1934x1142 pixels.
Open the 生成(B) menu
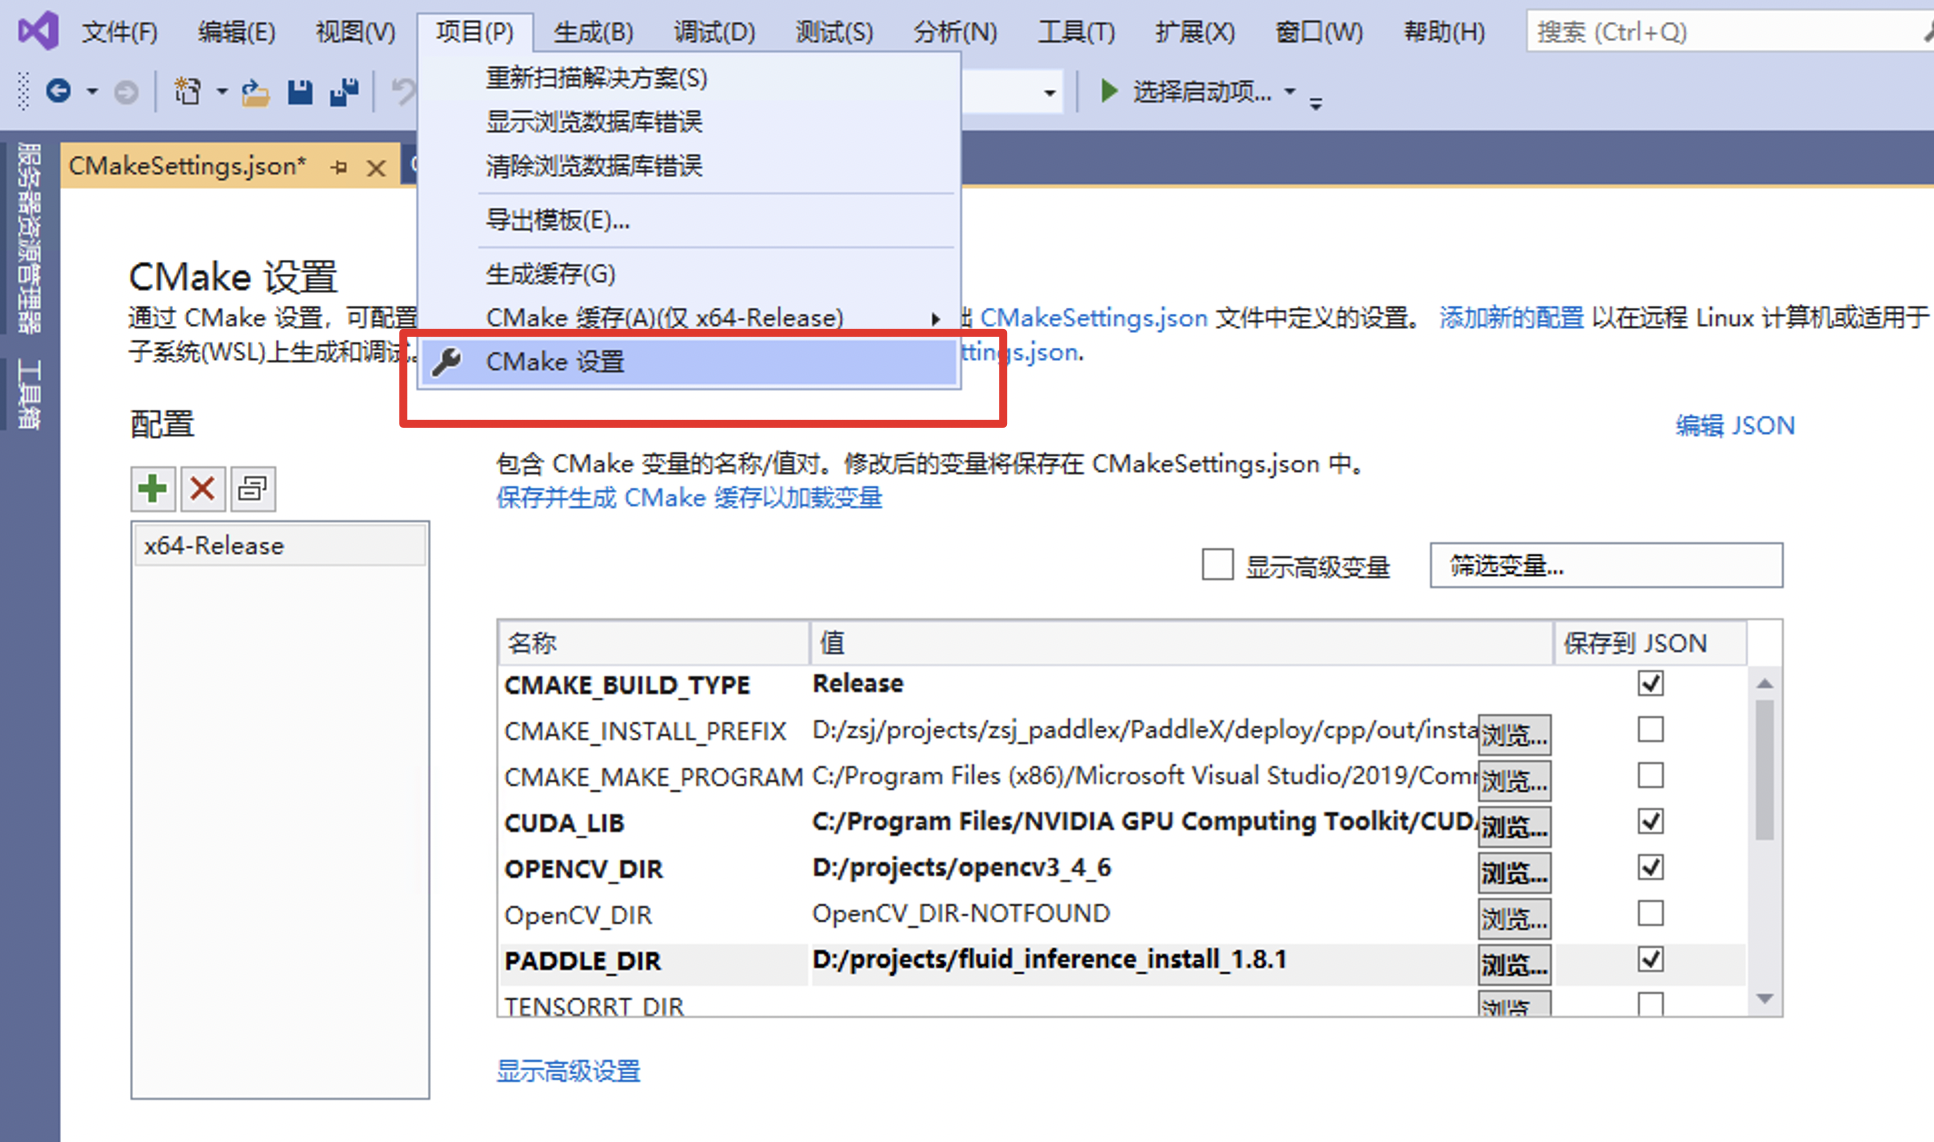click(593, 32)
